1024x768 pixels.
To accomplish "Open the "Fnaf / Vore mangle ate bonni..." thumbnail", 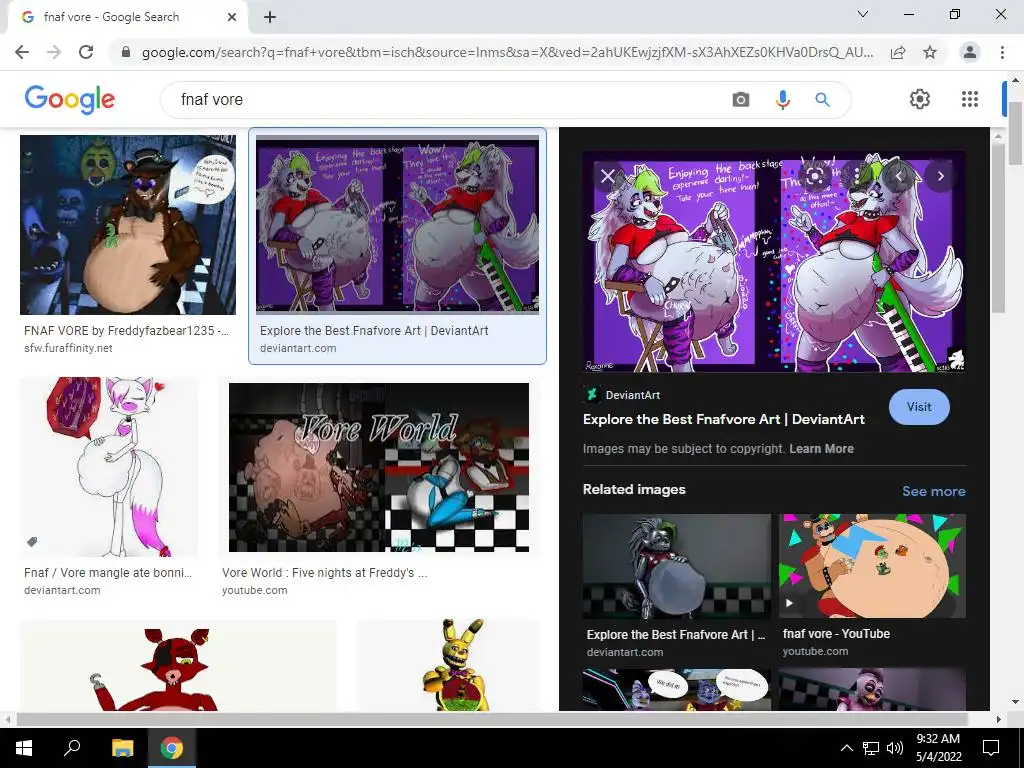I will pos(108,467).
